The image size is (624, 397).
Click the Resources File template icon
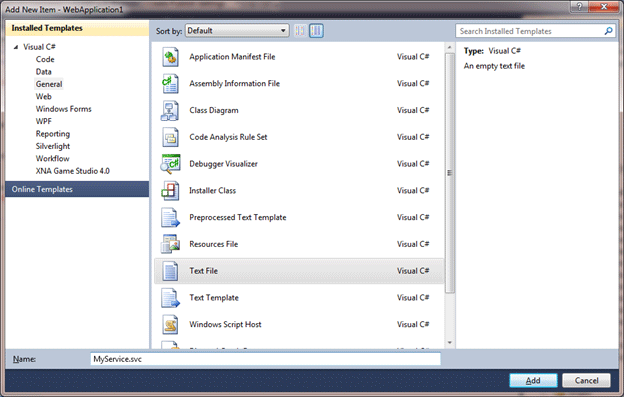tap(170, 244)
